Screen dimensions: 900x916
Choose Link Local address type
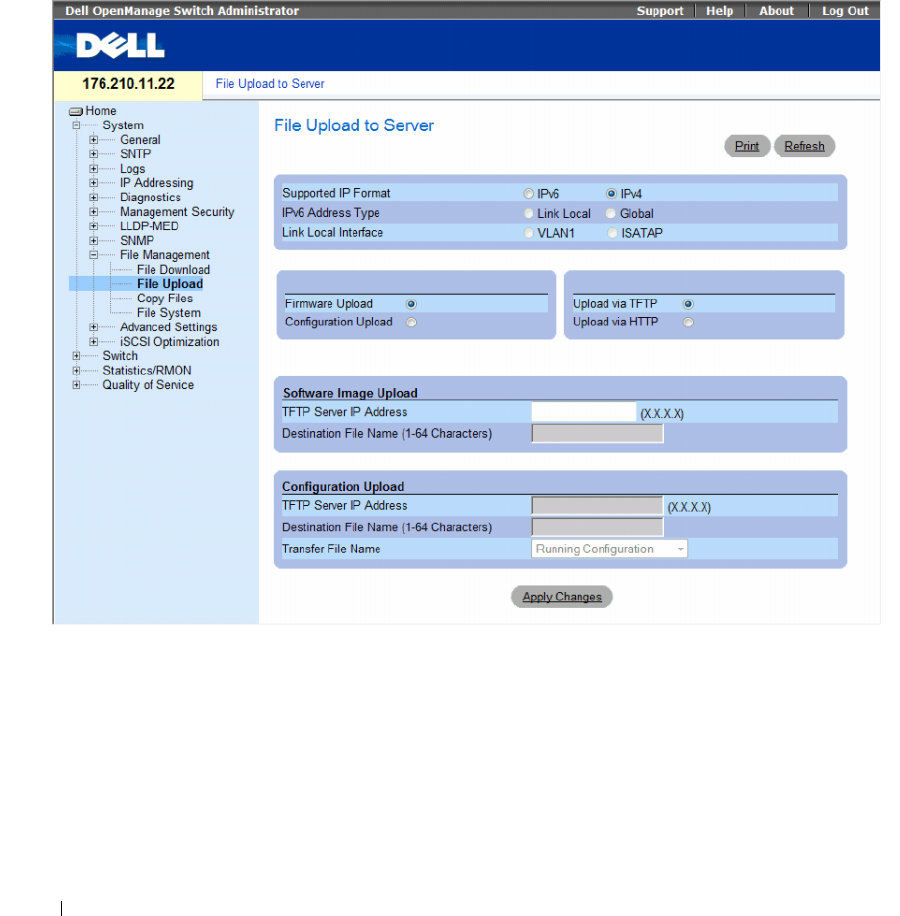pos(529,213)
